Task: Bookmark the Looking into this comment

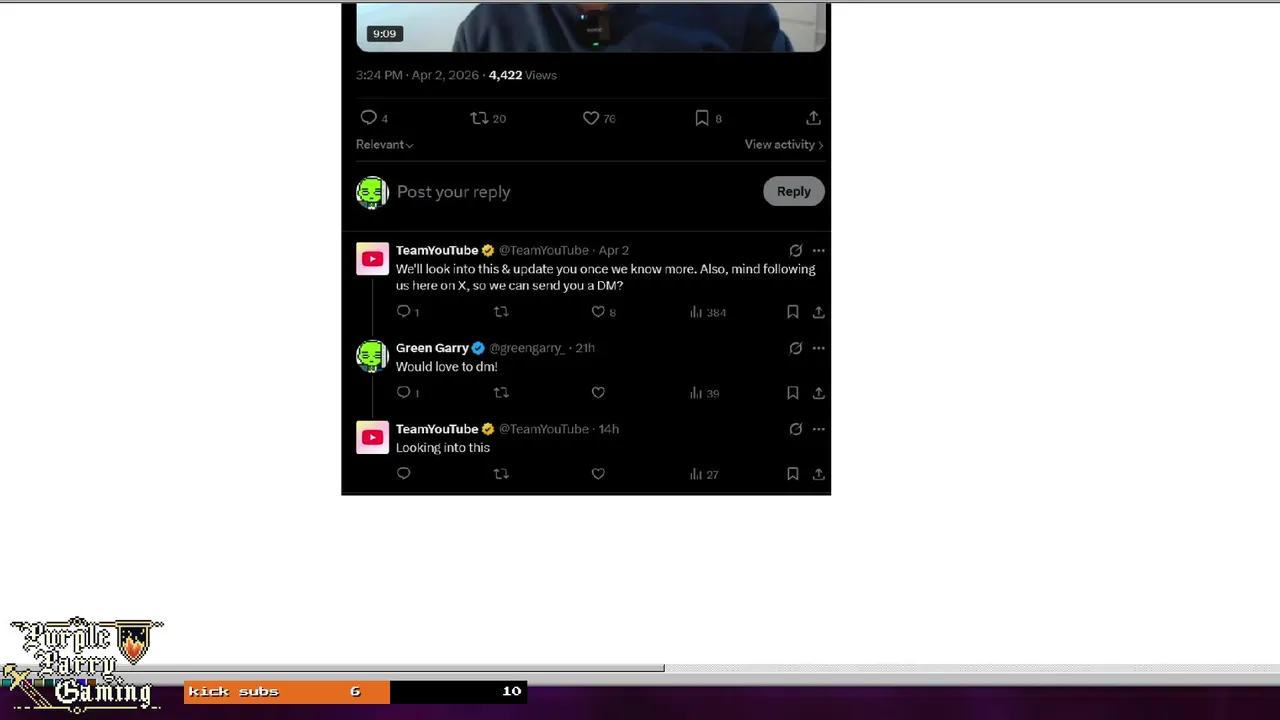Action: 792,474
